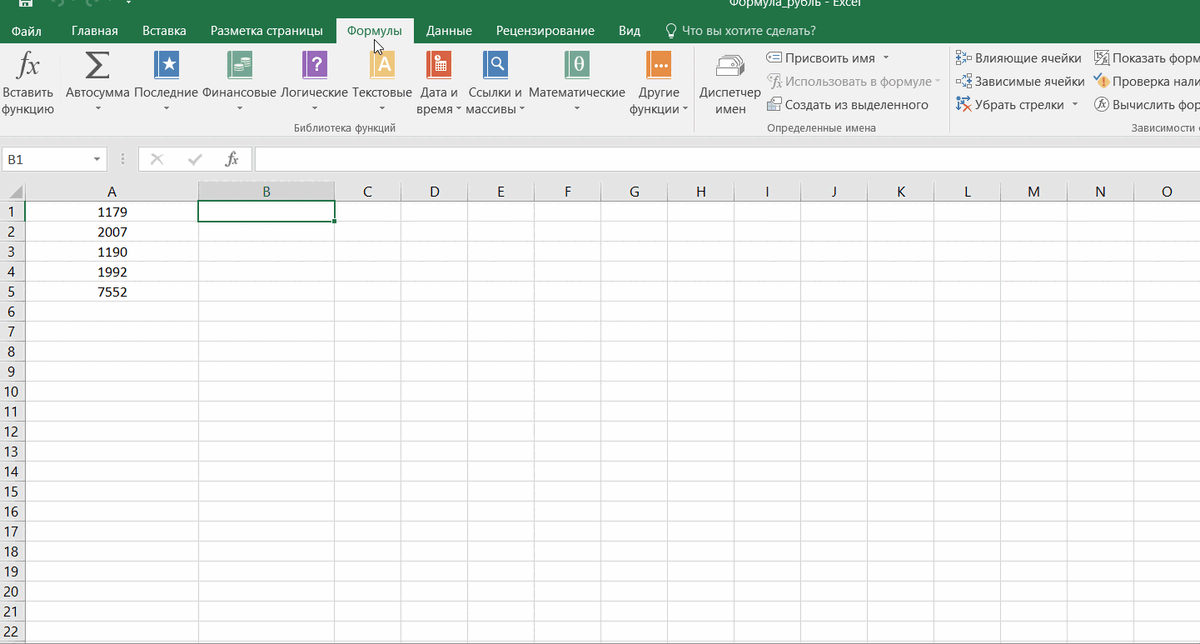This screenshot has height=644, width=1200.
Task: Click the AutoSum sigma icon
Action: pyautogui.click(x=97, y=66)
